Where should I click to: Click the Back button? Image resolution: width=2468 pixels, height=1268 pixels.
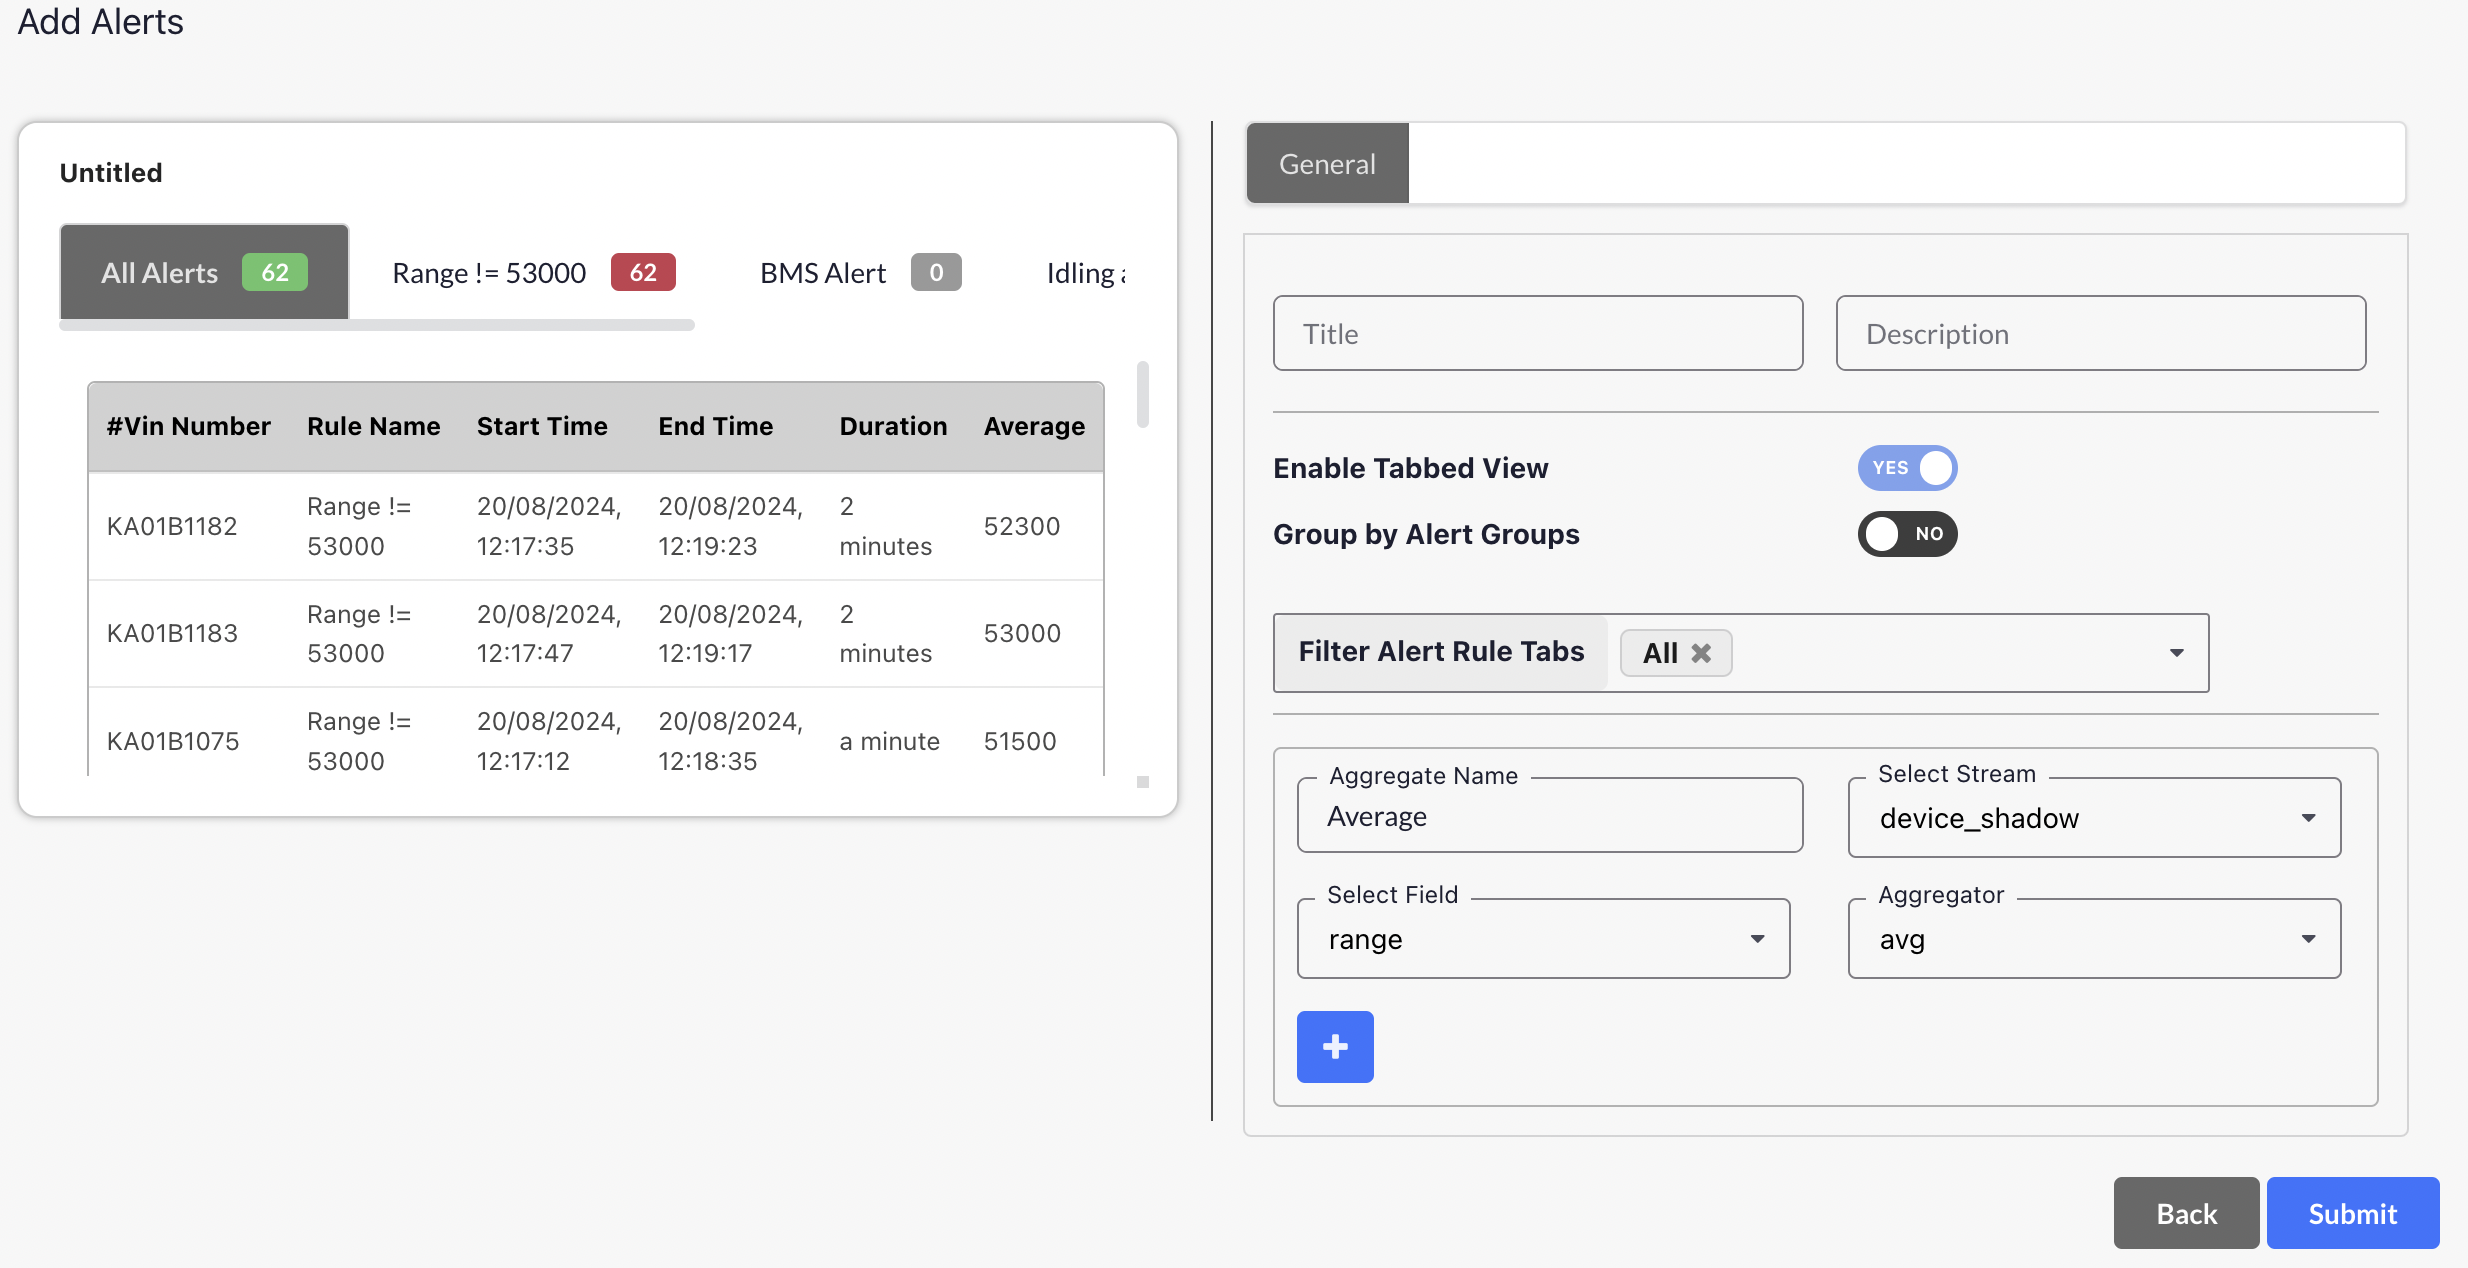pos(2186,1213)
